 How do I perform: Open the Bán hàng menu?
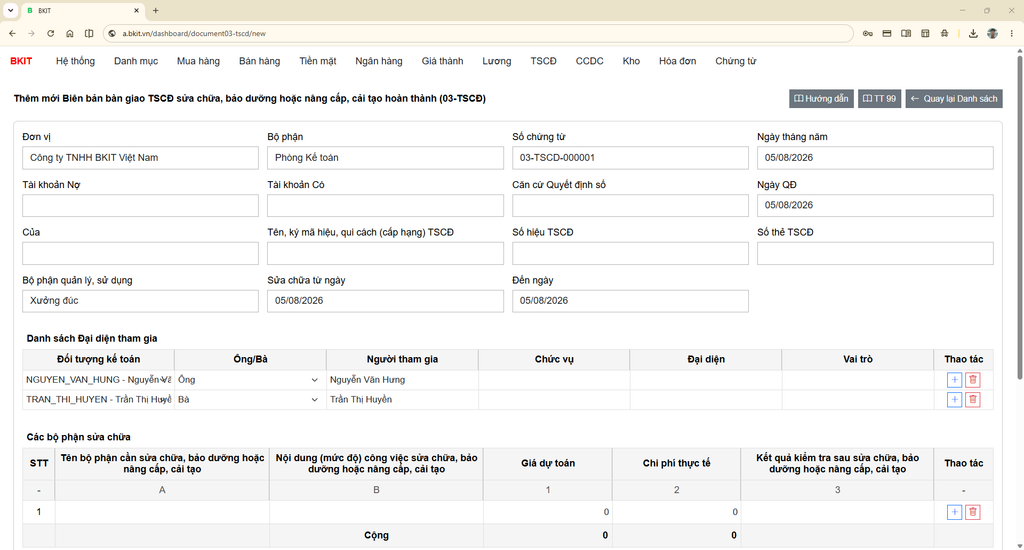[x=259, y=61]
